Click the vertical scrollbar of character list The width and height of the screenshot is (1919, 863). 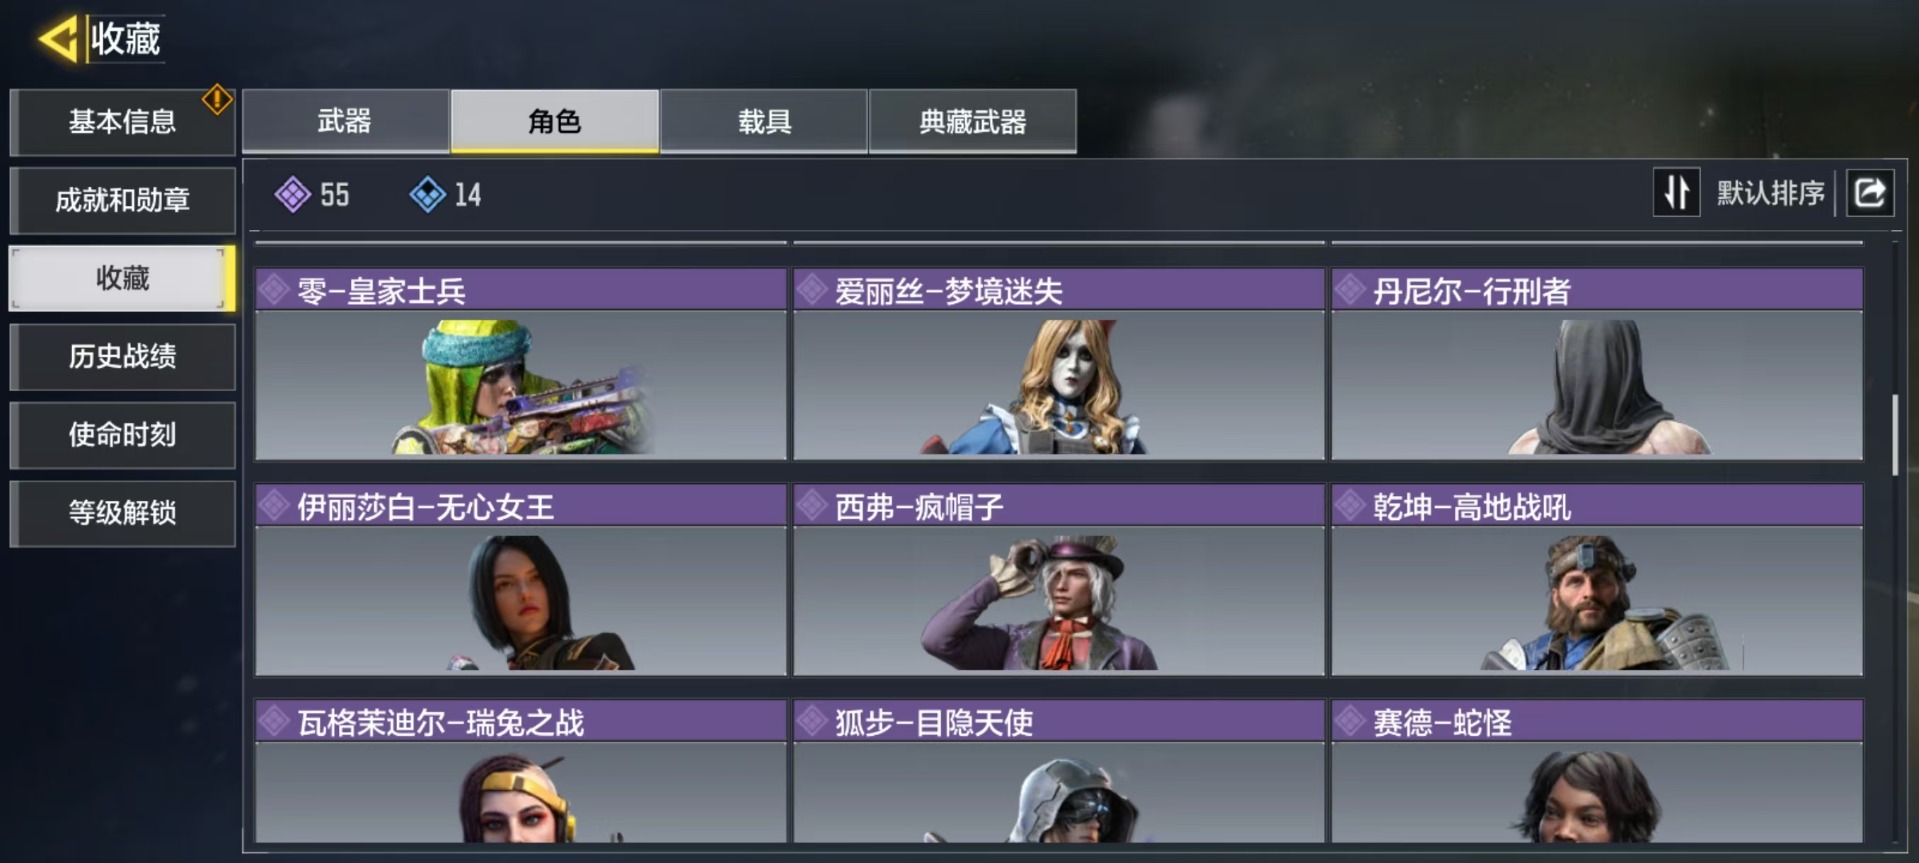pos(1894,435)
